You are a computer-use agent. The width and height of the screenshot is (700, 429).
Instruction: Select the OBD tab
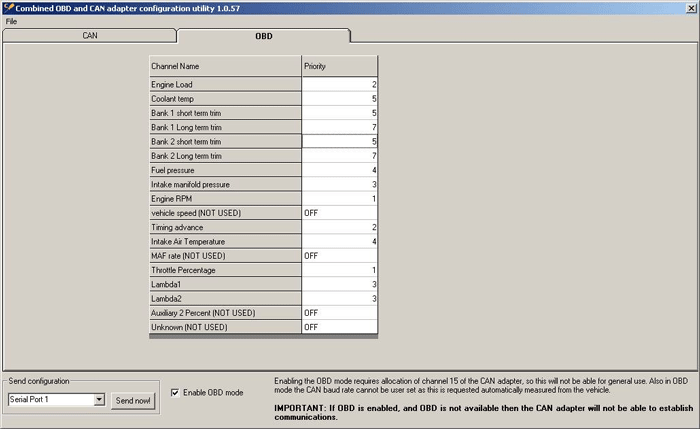tap(263, 36)
